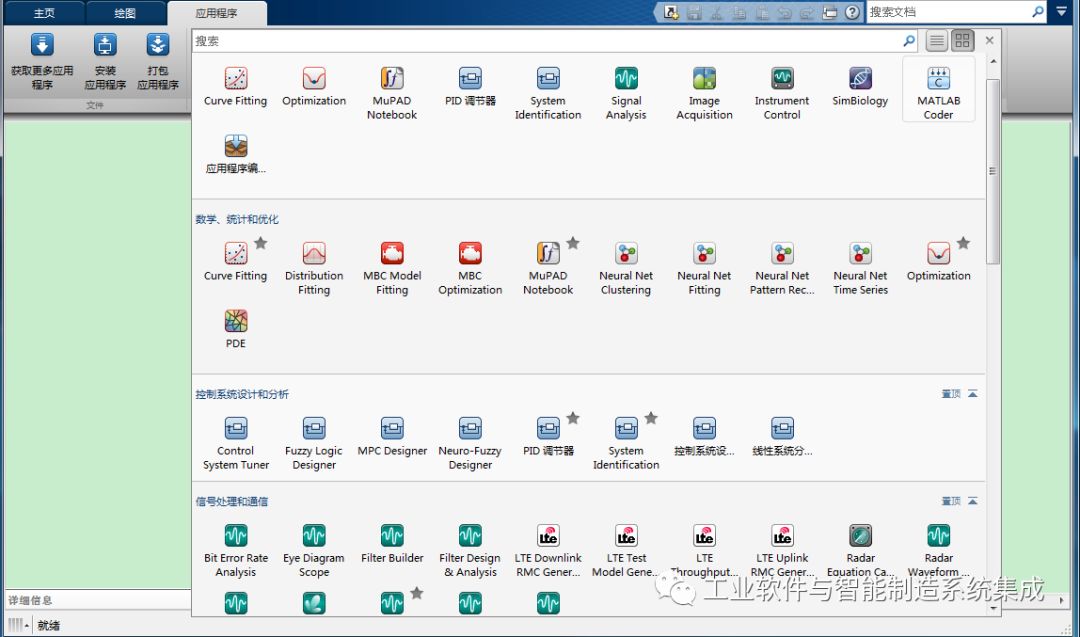Focus the 搜索 field in the app gallery

[547, 41]
